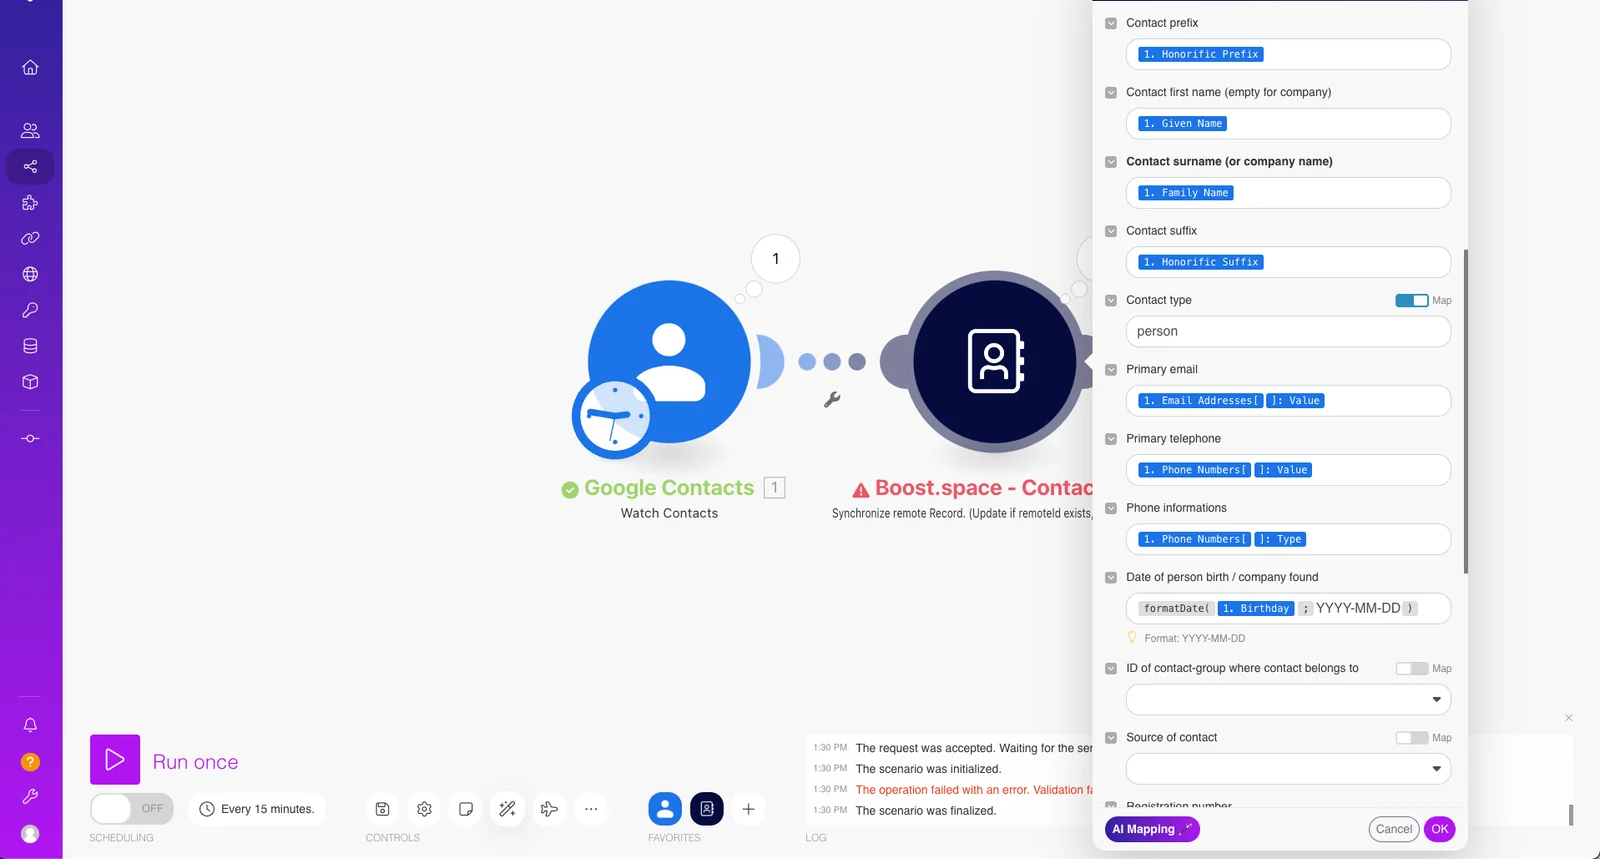Open the ID of contact-group dropdown

(1288, 699)
